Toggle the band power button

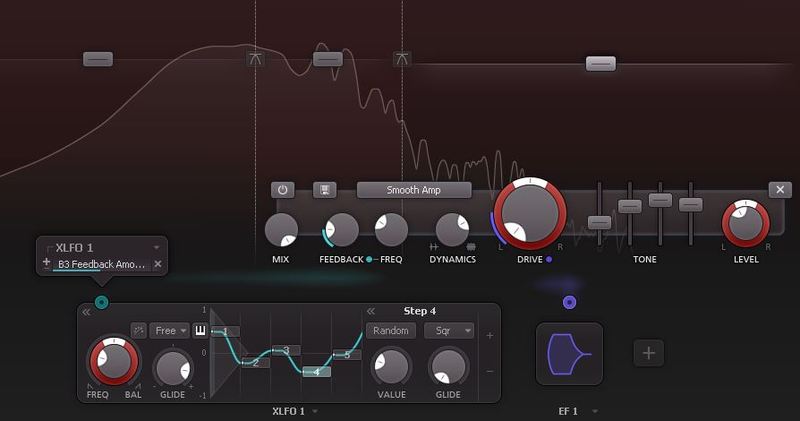coord(283,190)
